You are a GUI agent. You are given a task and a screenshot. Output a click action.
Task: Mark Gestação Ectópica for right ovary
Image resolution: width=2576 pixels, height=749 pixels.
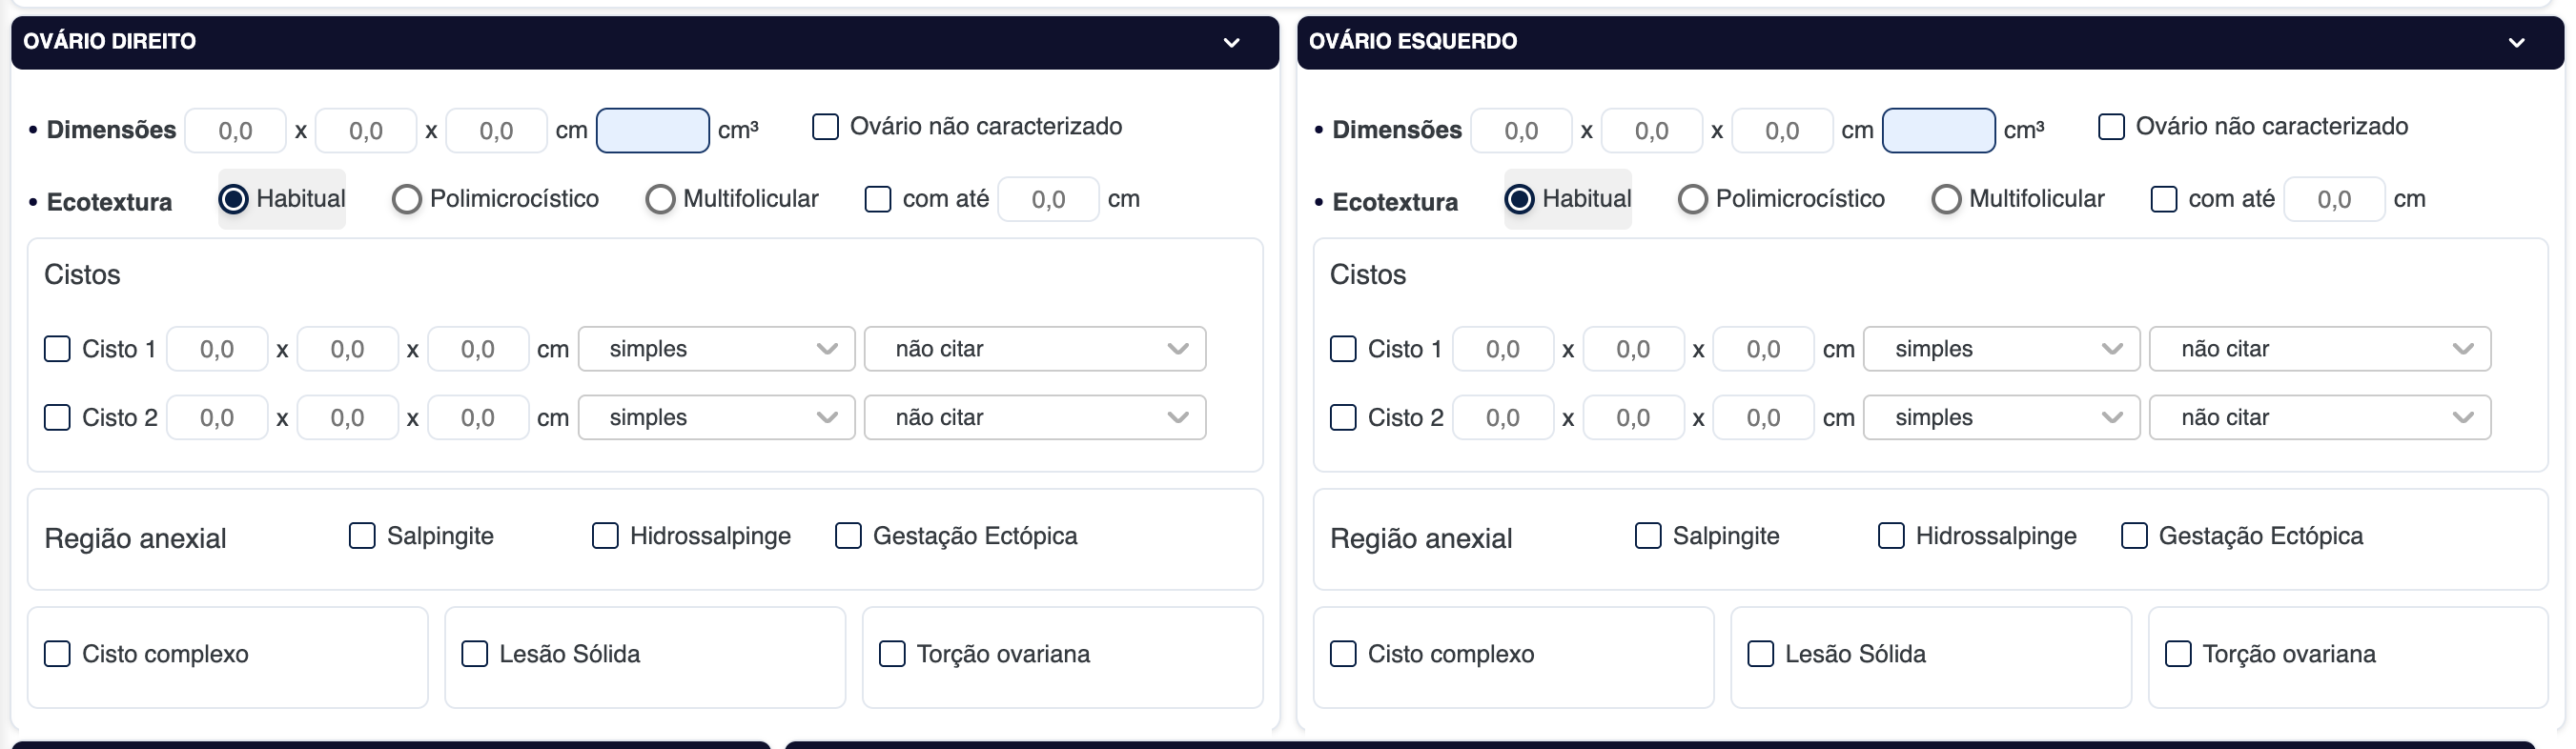coord(848,536)
